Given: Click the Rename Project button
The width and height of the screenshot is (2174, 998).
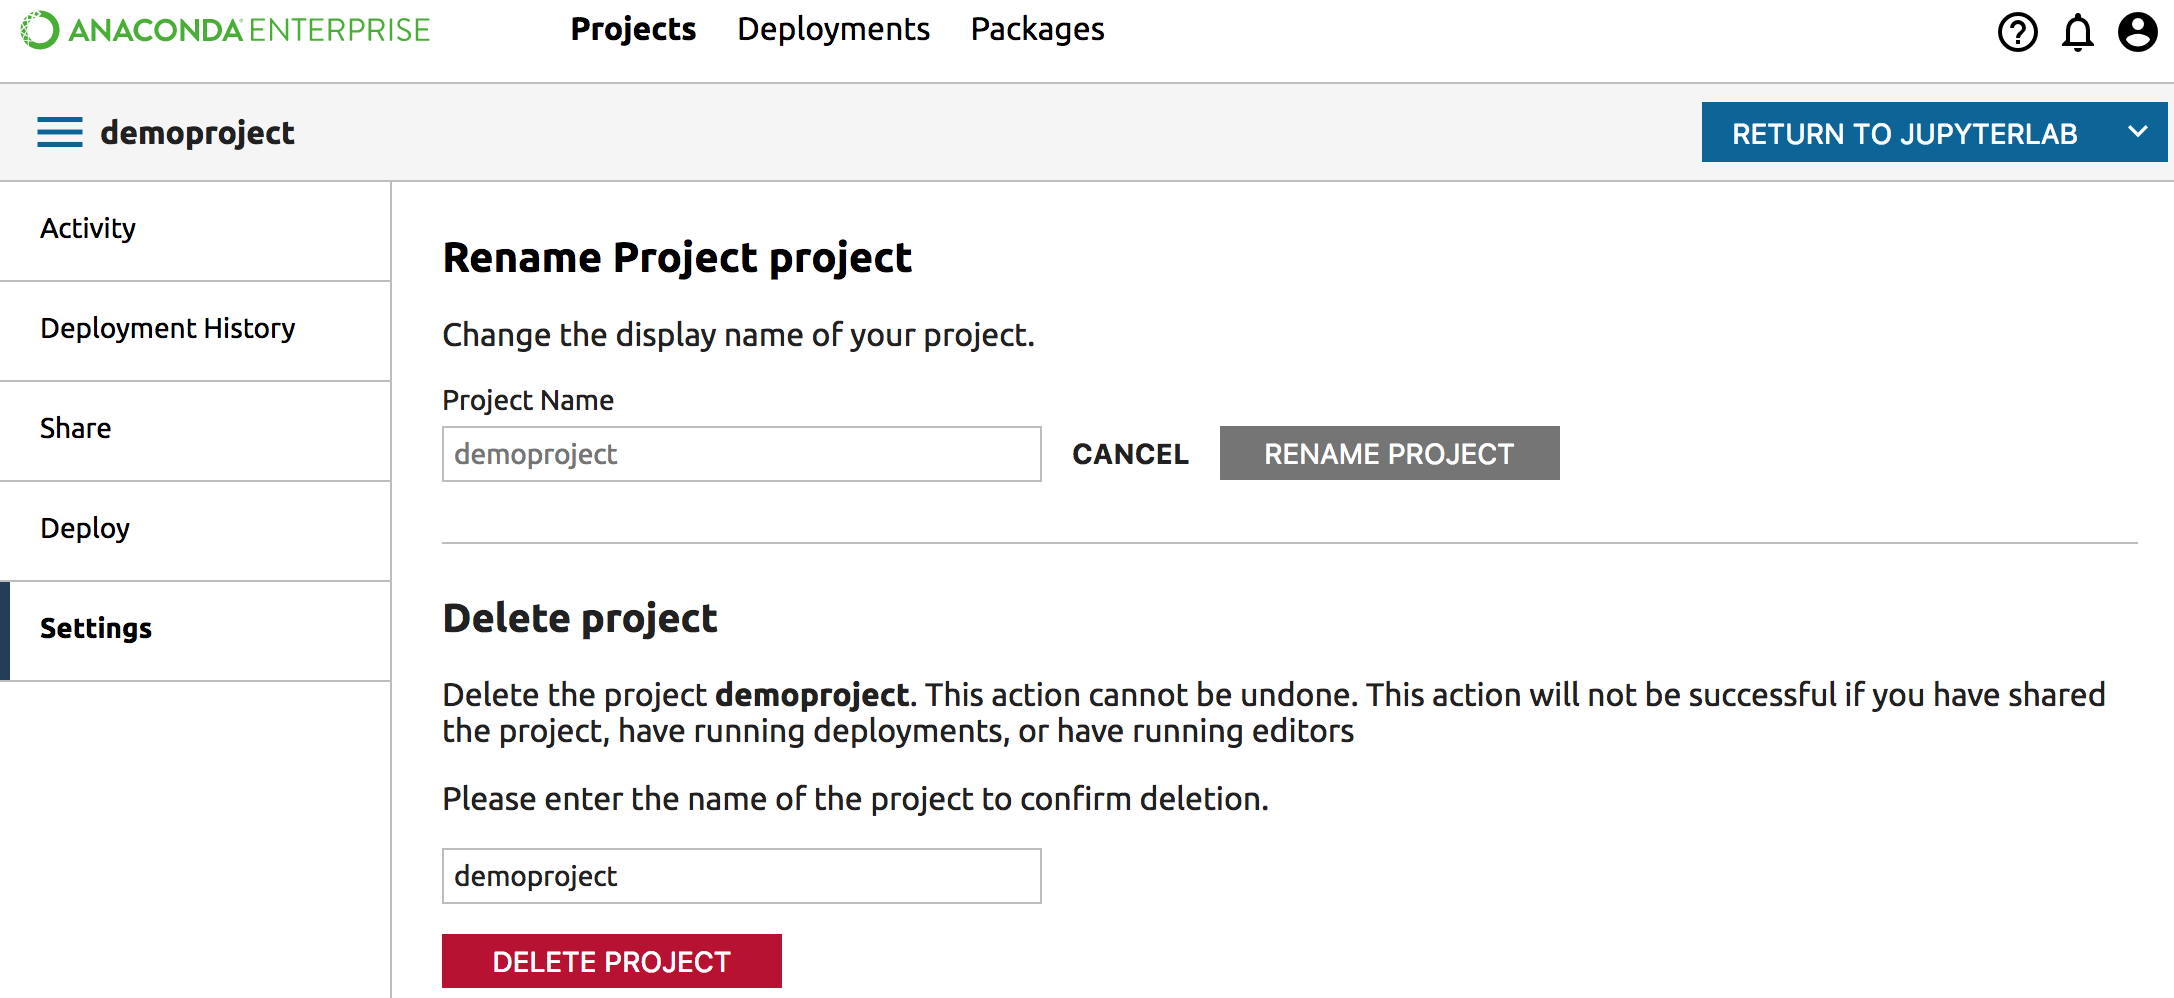Looking at the screenshot, I should pos(1389,454).
